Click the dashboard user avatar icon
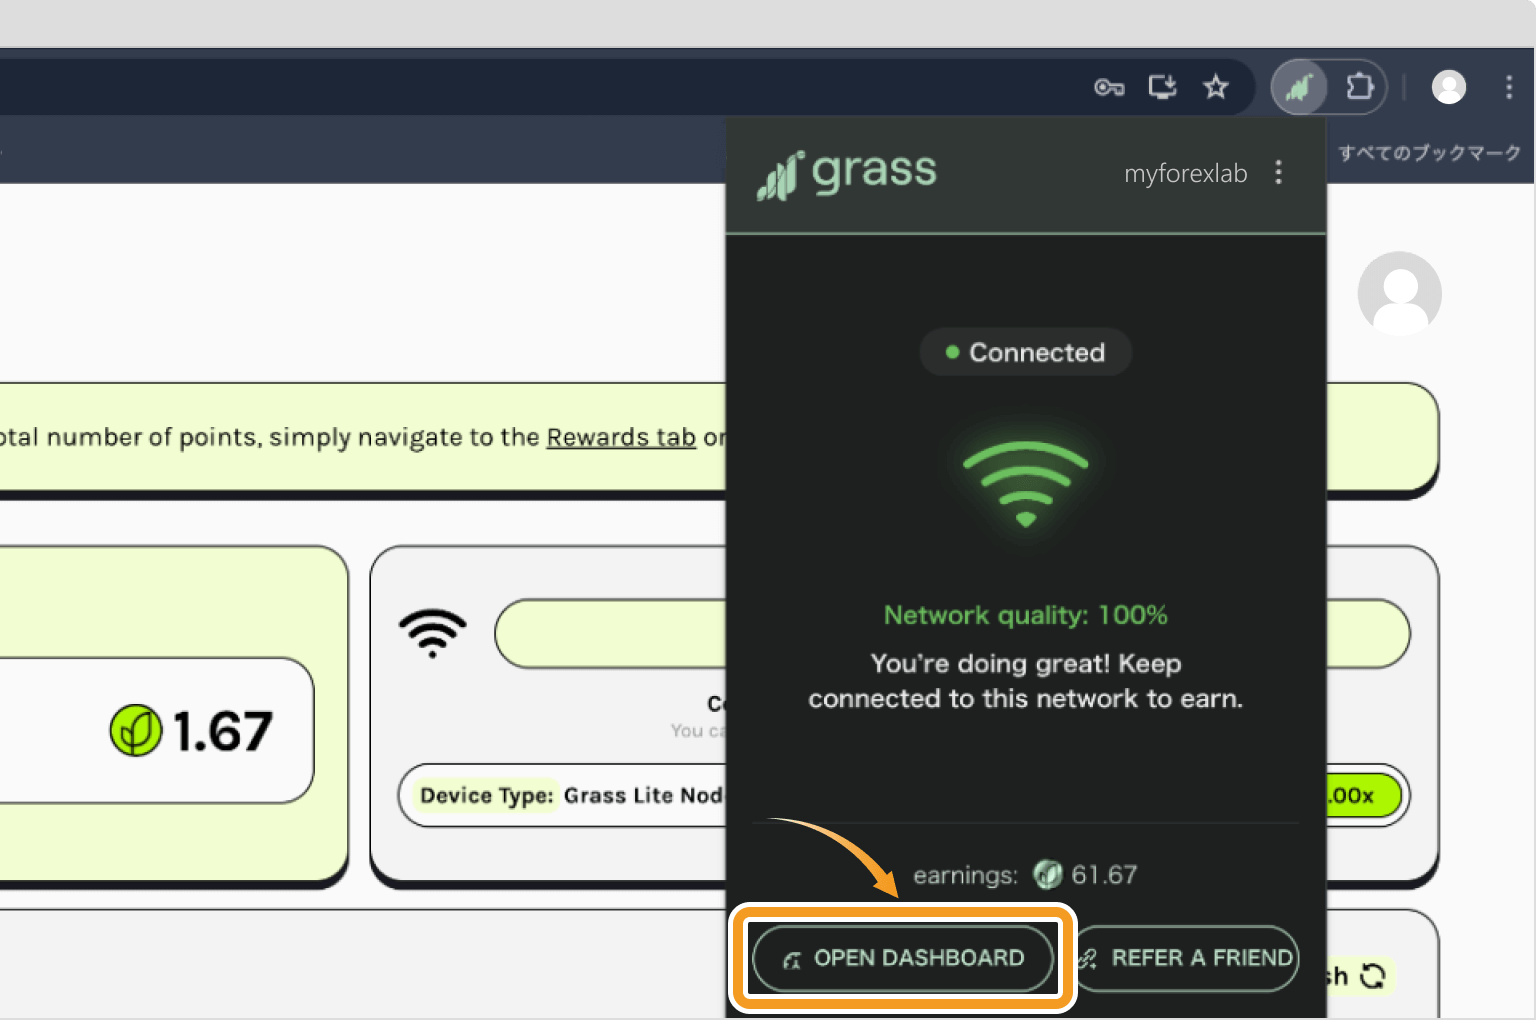The width and height of the screenshot is (1536, 1020). pos(1399,293)
